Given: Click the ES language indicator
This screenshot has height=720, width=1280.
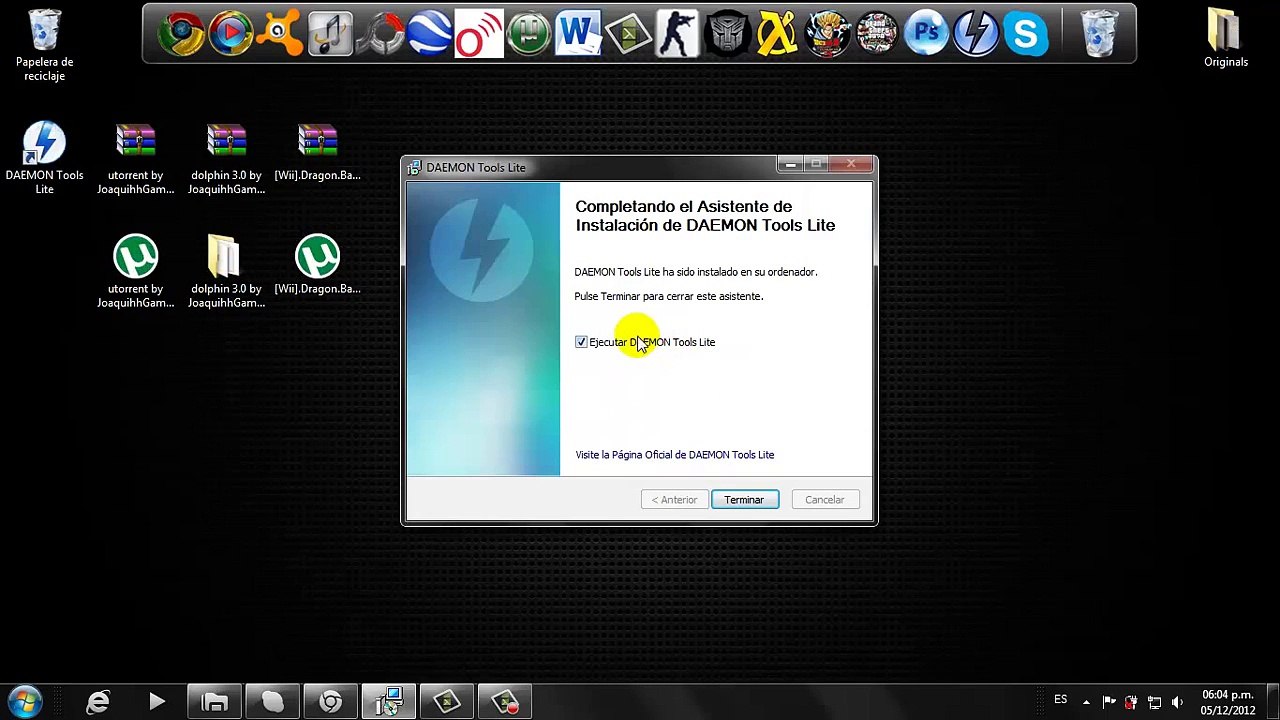Looking at the screenshot, I should [x=1060, y=700].
